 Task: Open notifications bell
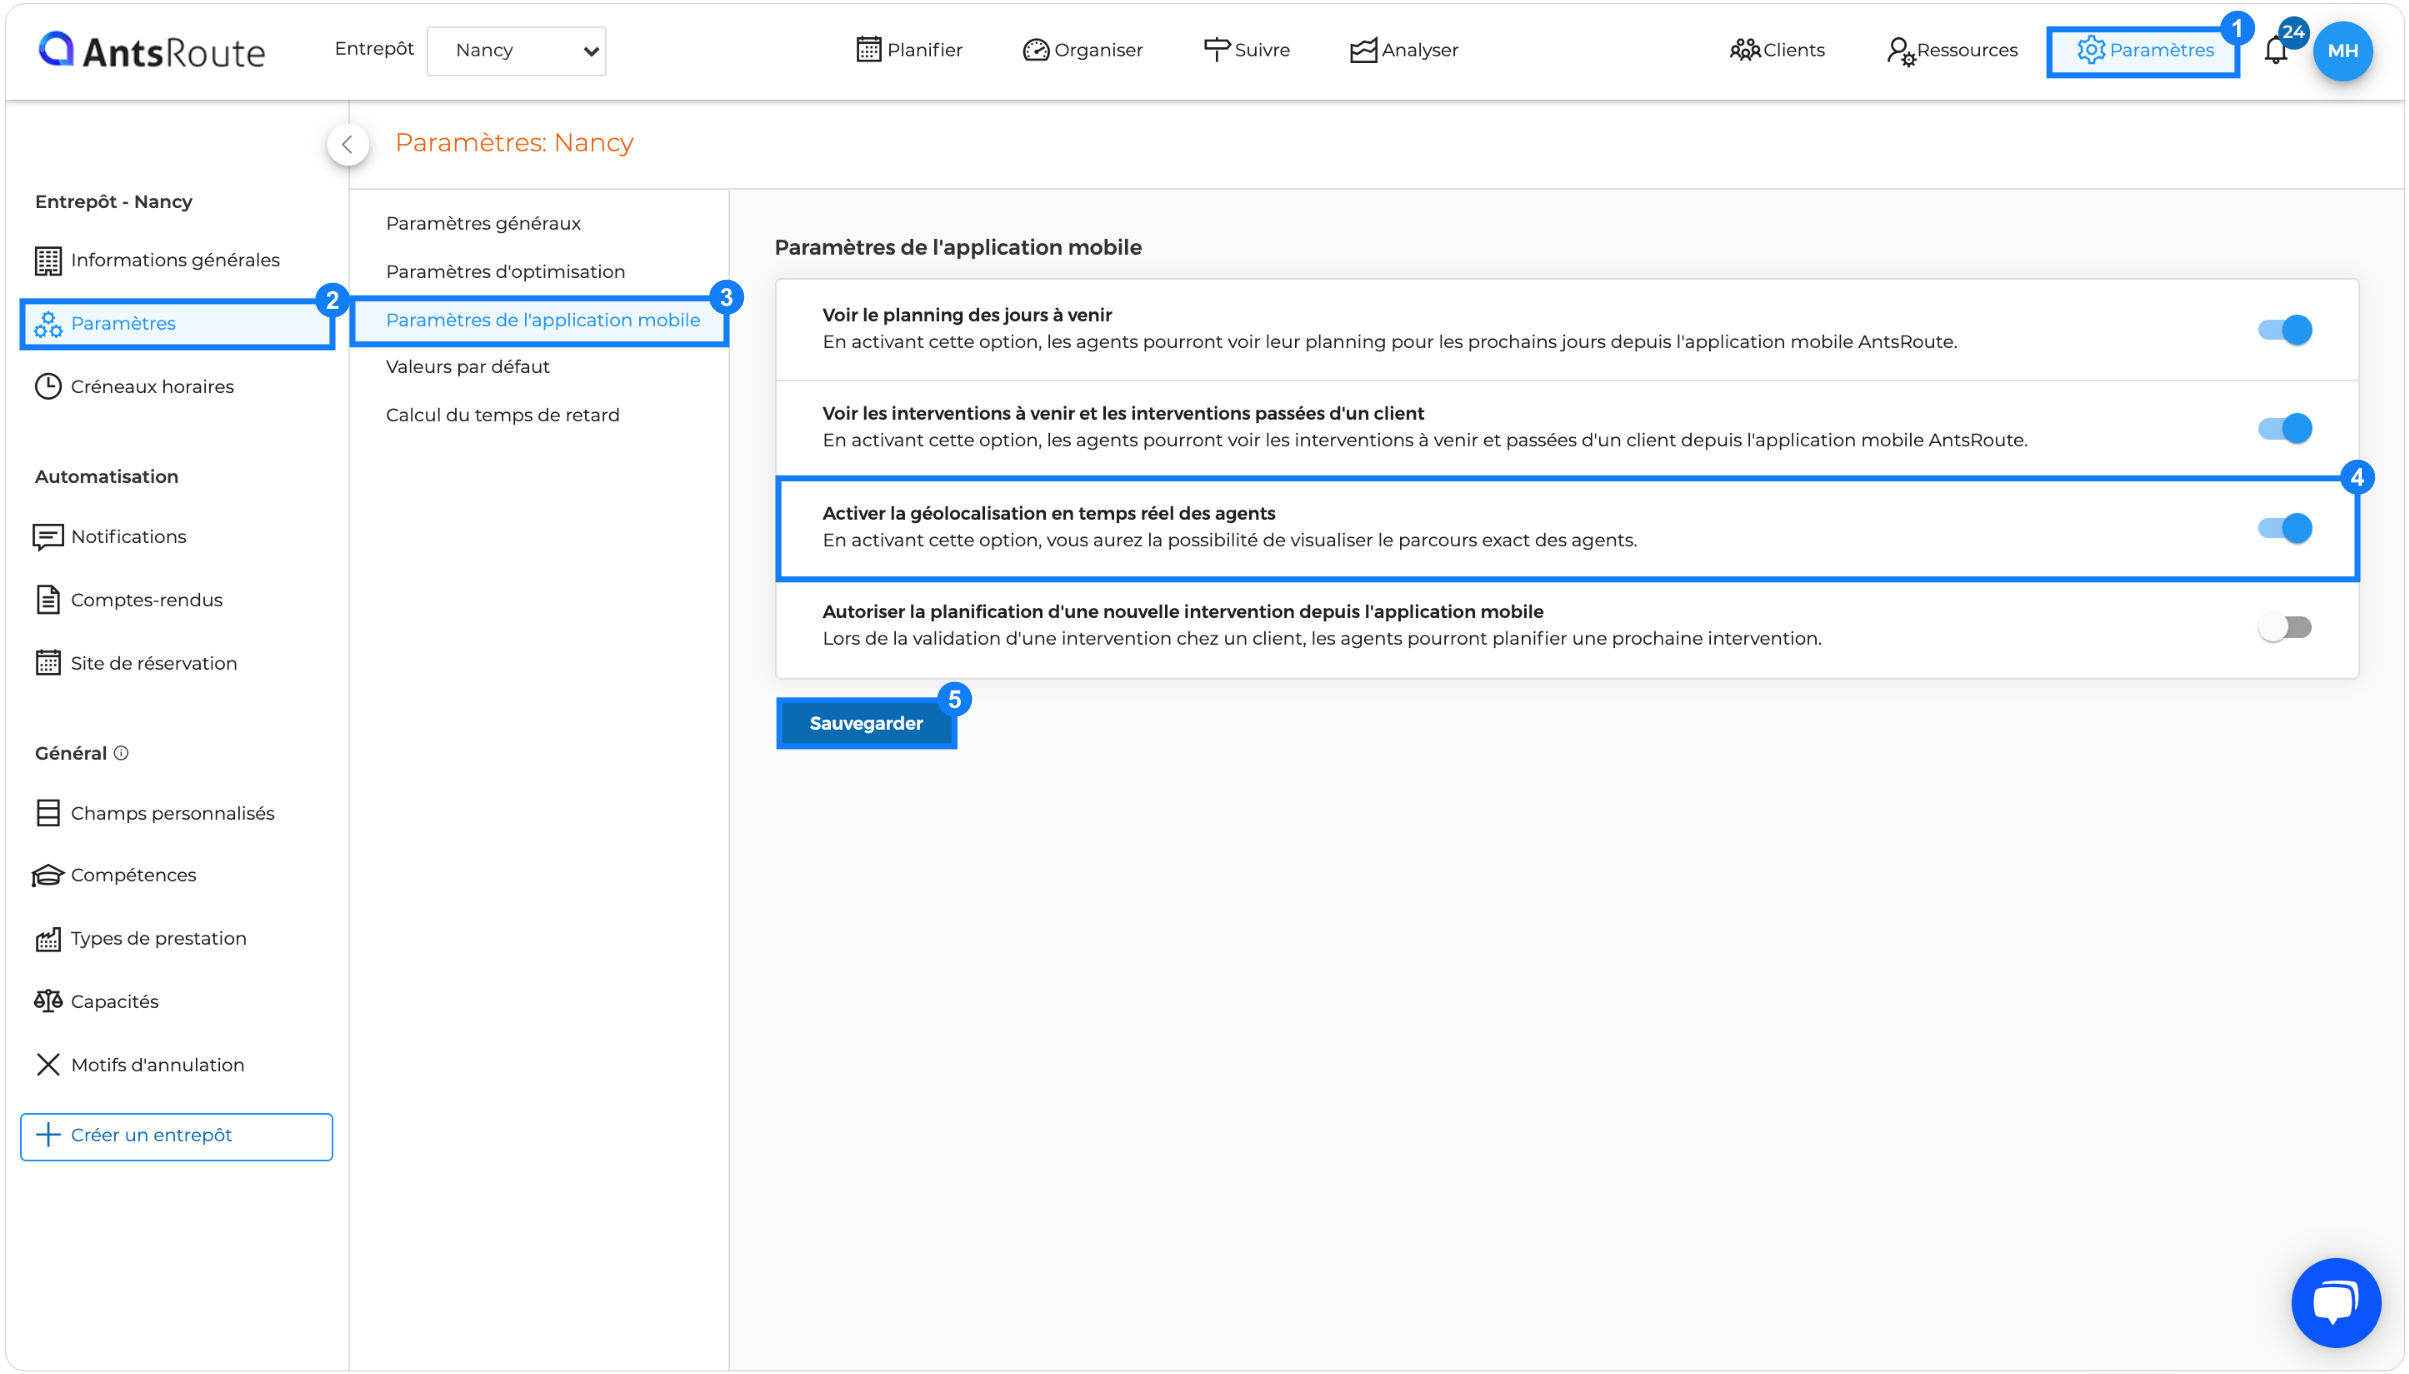(2276, 50)
